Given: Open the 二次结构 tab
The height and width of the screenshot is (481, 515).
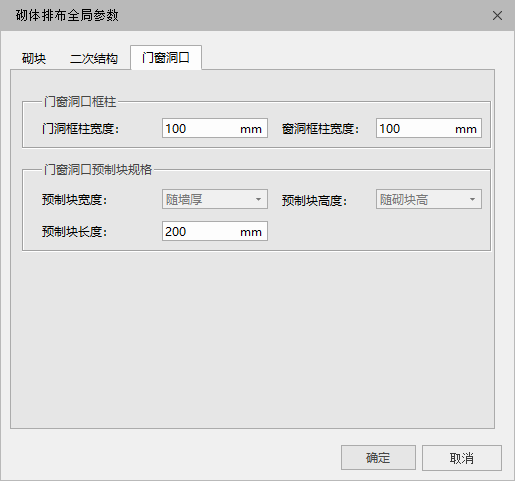Looking at the screenshot, I should pyautogui.click(x=94, y=58).
